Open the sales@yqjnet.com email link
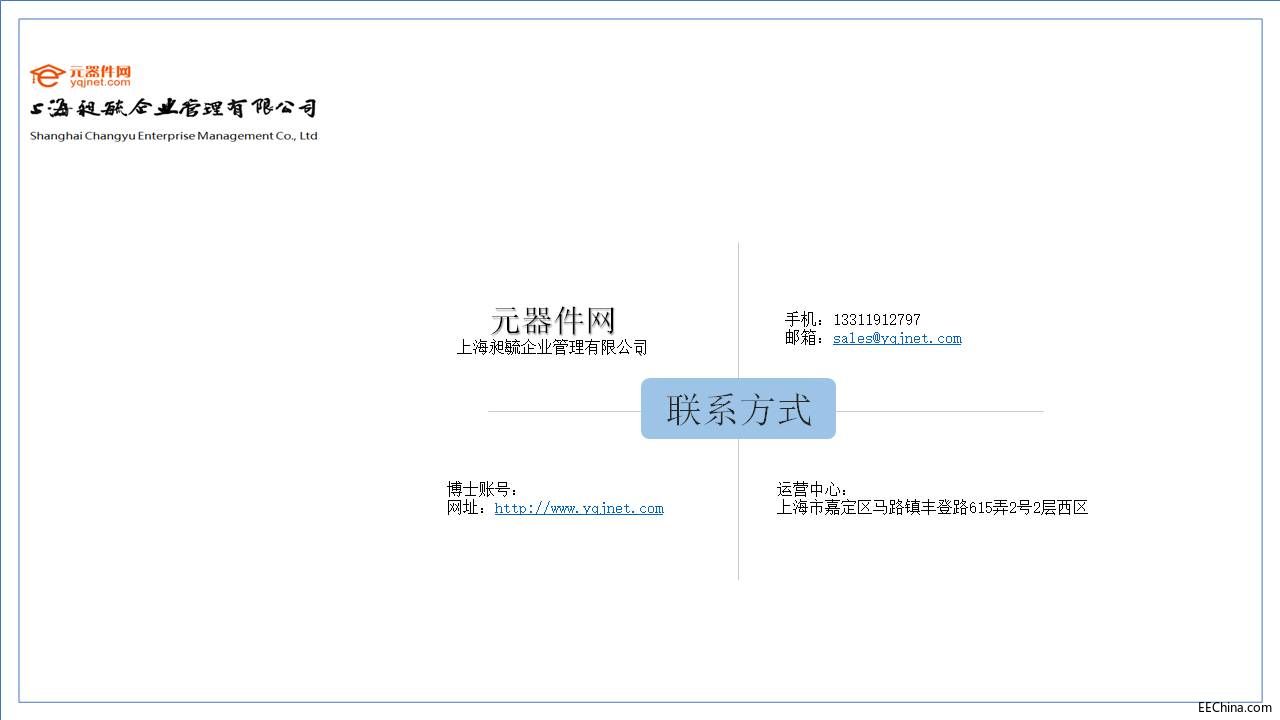This screenshot has width=1280, height=720. [x=897, y=339]
